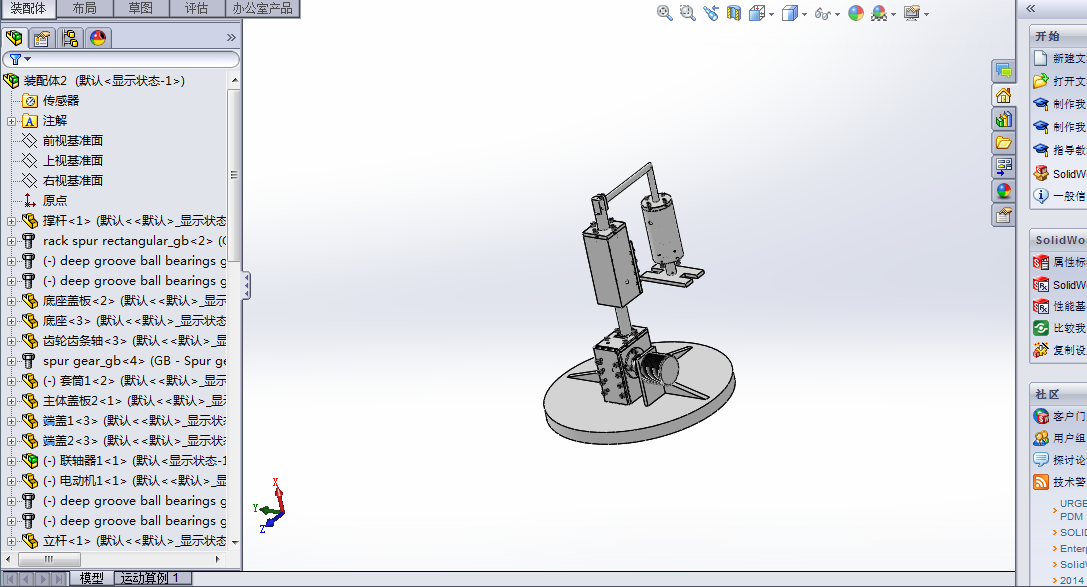Image resolution: width=1087 pixels, height=587 pixels.
Task: Open View Orientation dropdown arrow
Action: pos(771,15)
